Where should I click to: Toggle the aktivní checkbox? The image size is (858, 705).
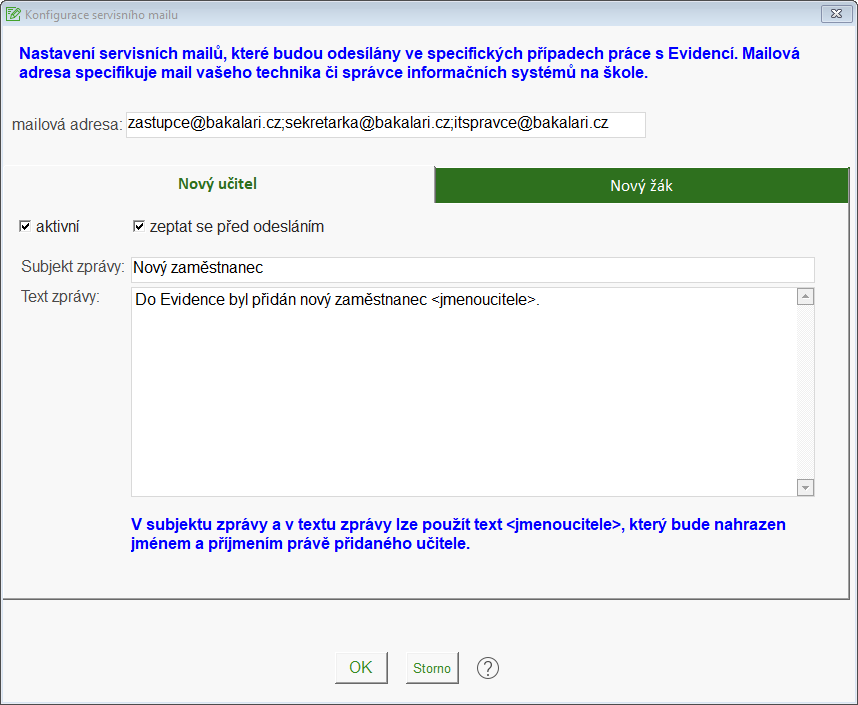click(x=26, y=227)
